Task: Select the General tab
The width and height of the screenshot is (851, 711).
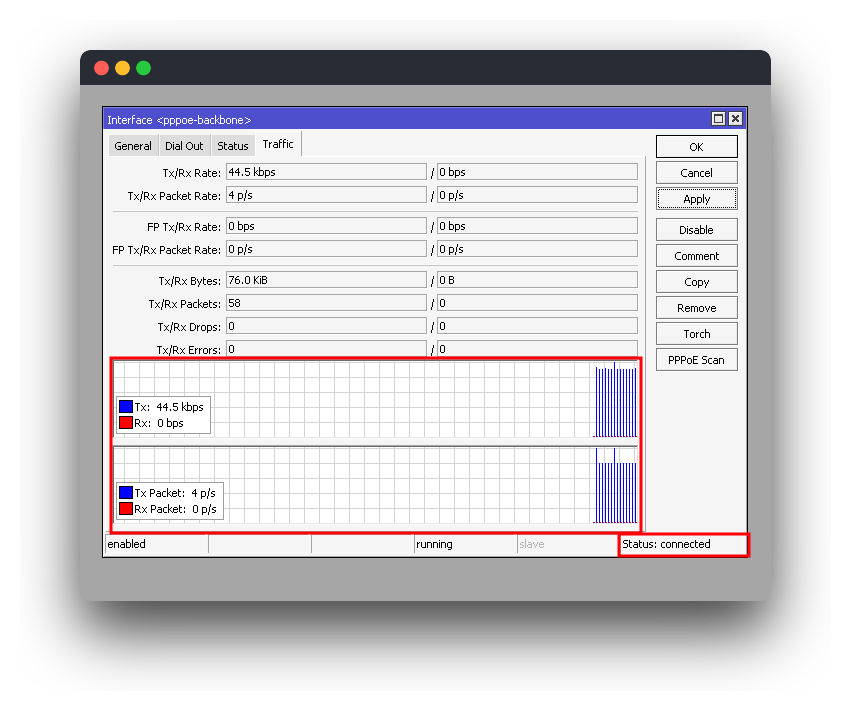Action: click(133, 145)
